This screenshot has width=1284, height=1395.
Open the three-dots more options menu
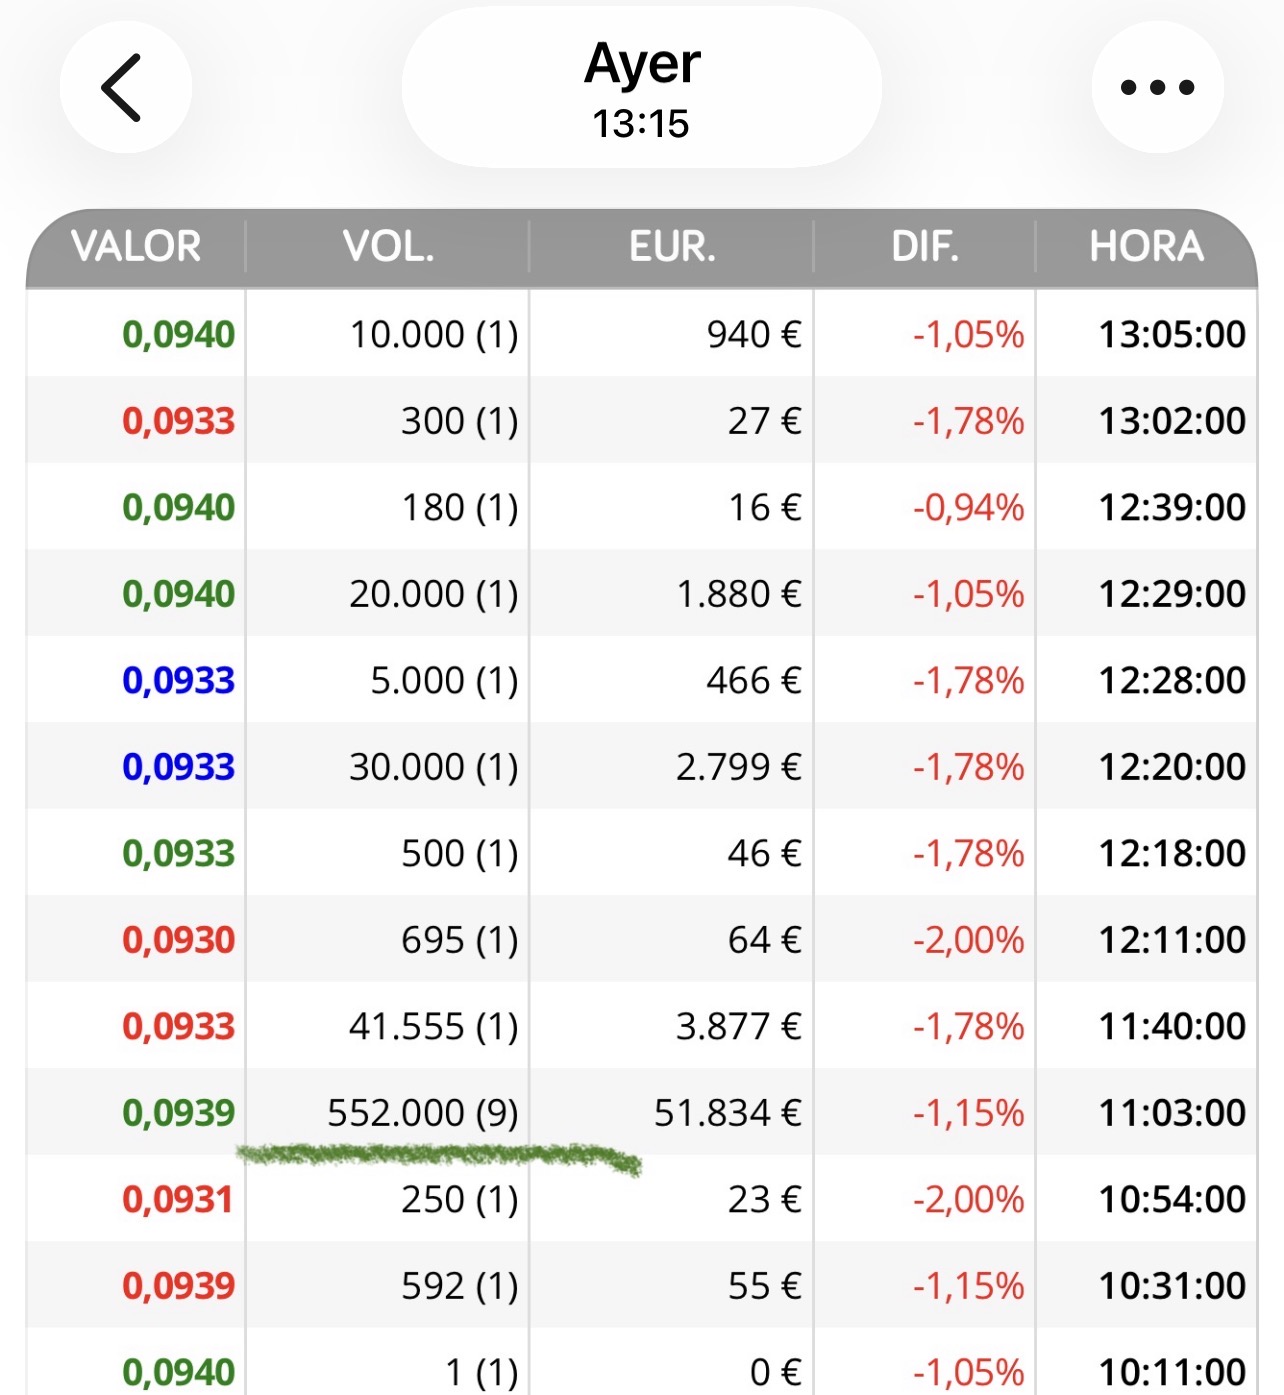pos(1157,87)
